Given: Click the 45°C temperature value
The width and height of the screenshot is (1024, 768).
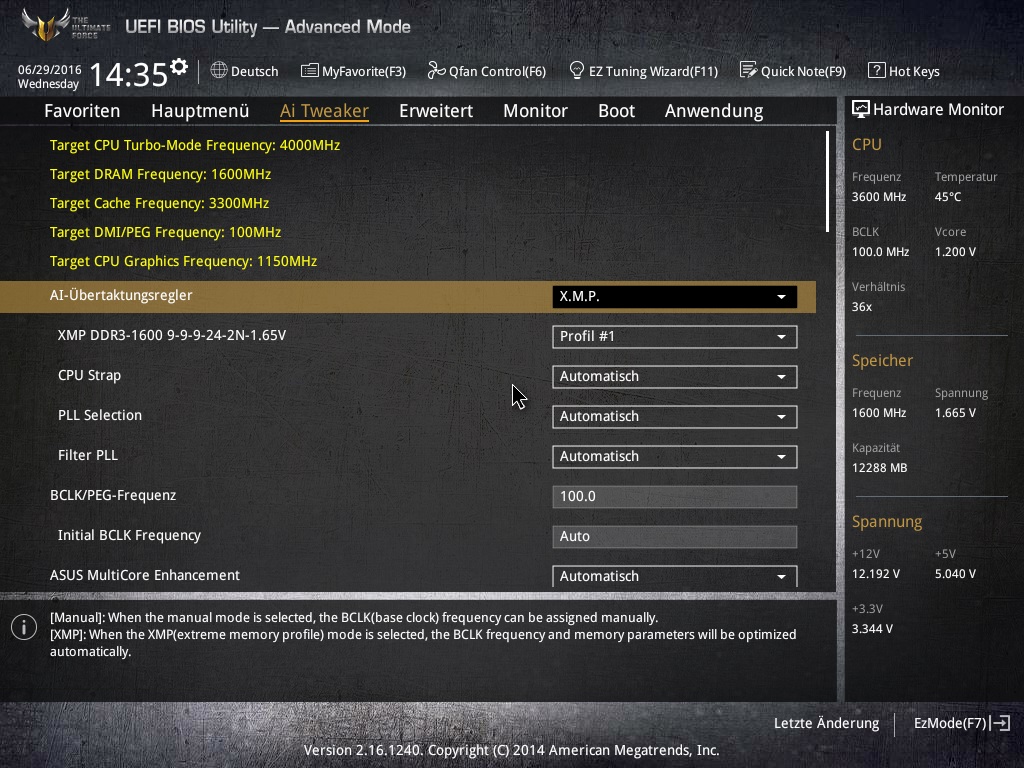Looking at the screenshot, I should [948, 197].
